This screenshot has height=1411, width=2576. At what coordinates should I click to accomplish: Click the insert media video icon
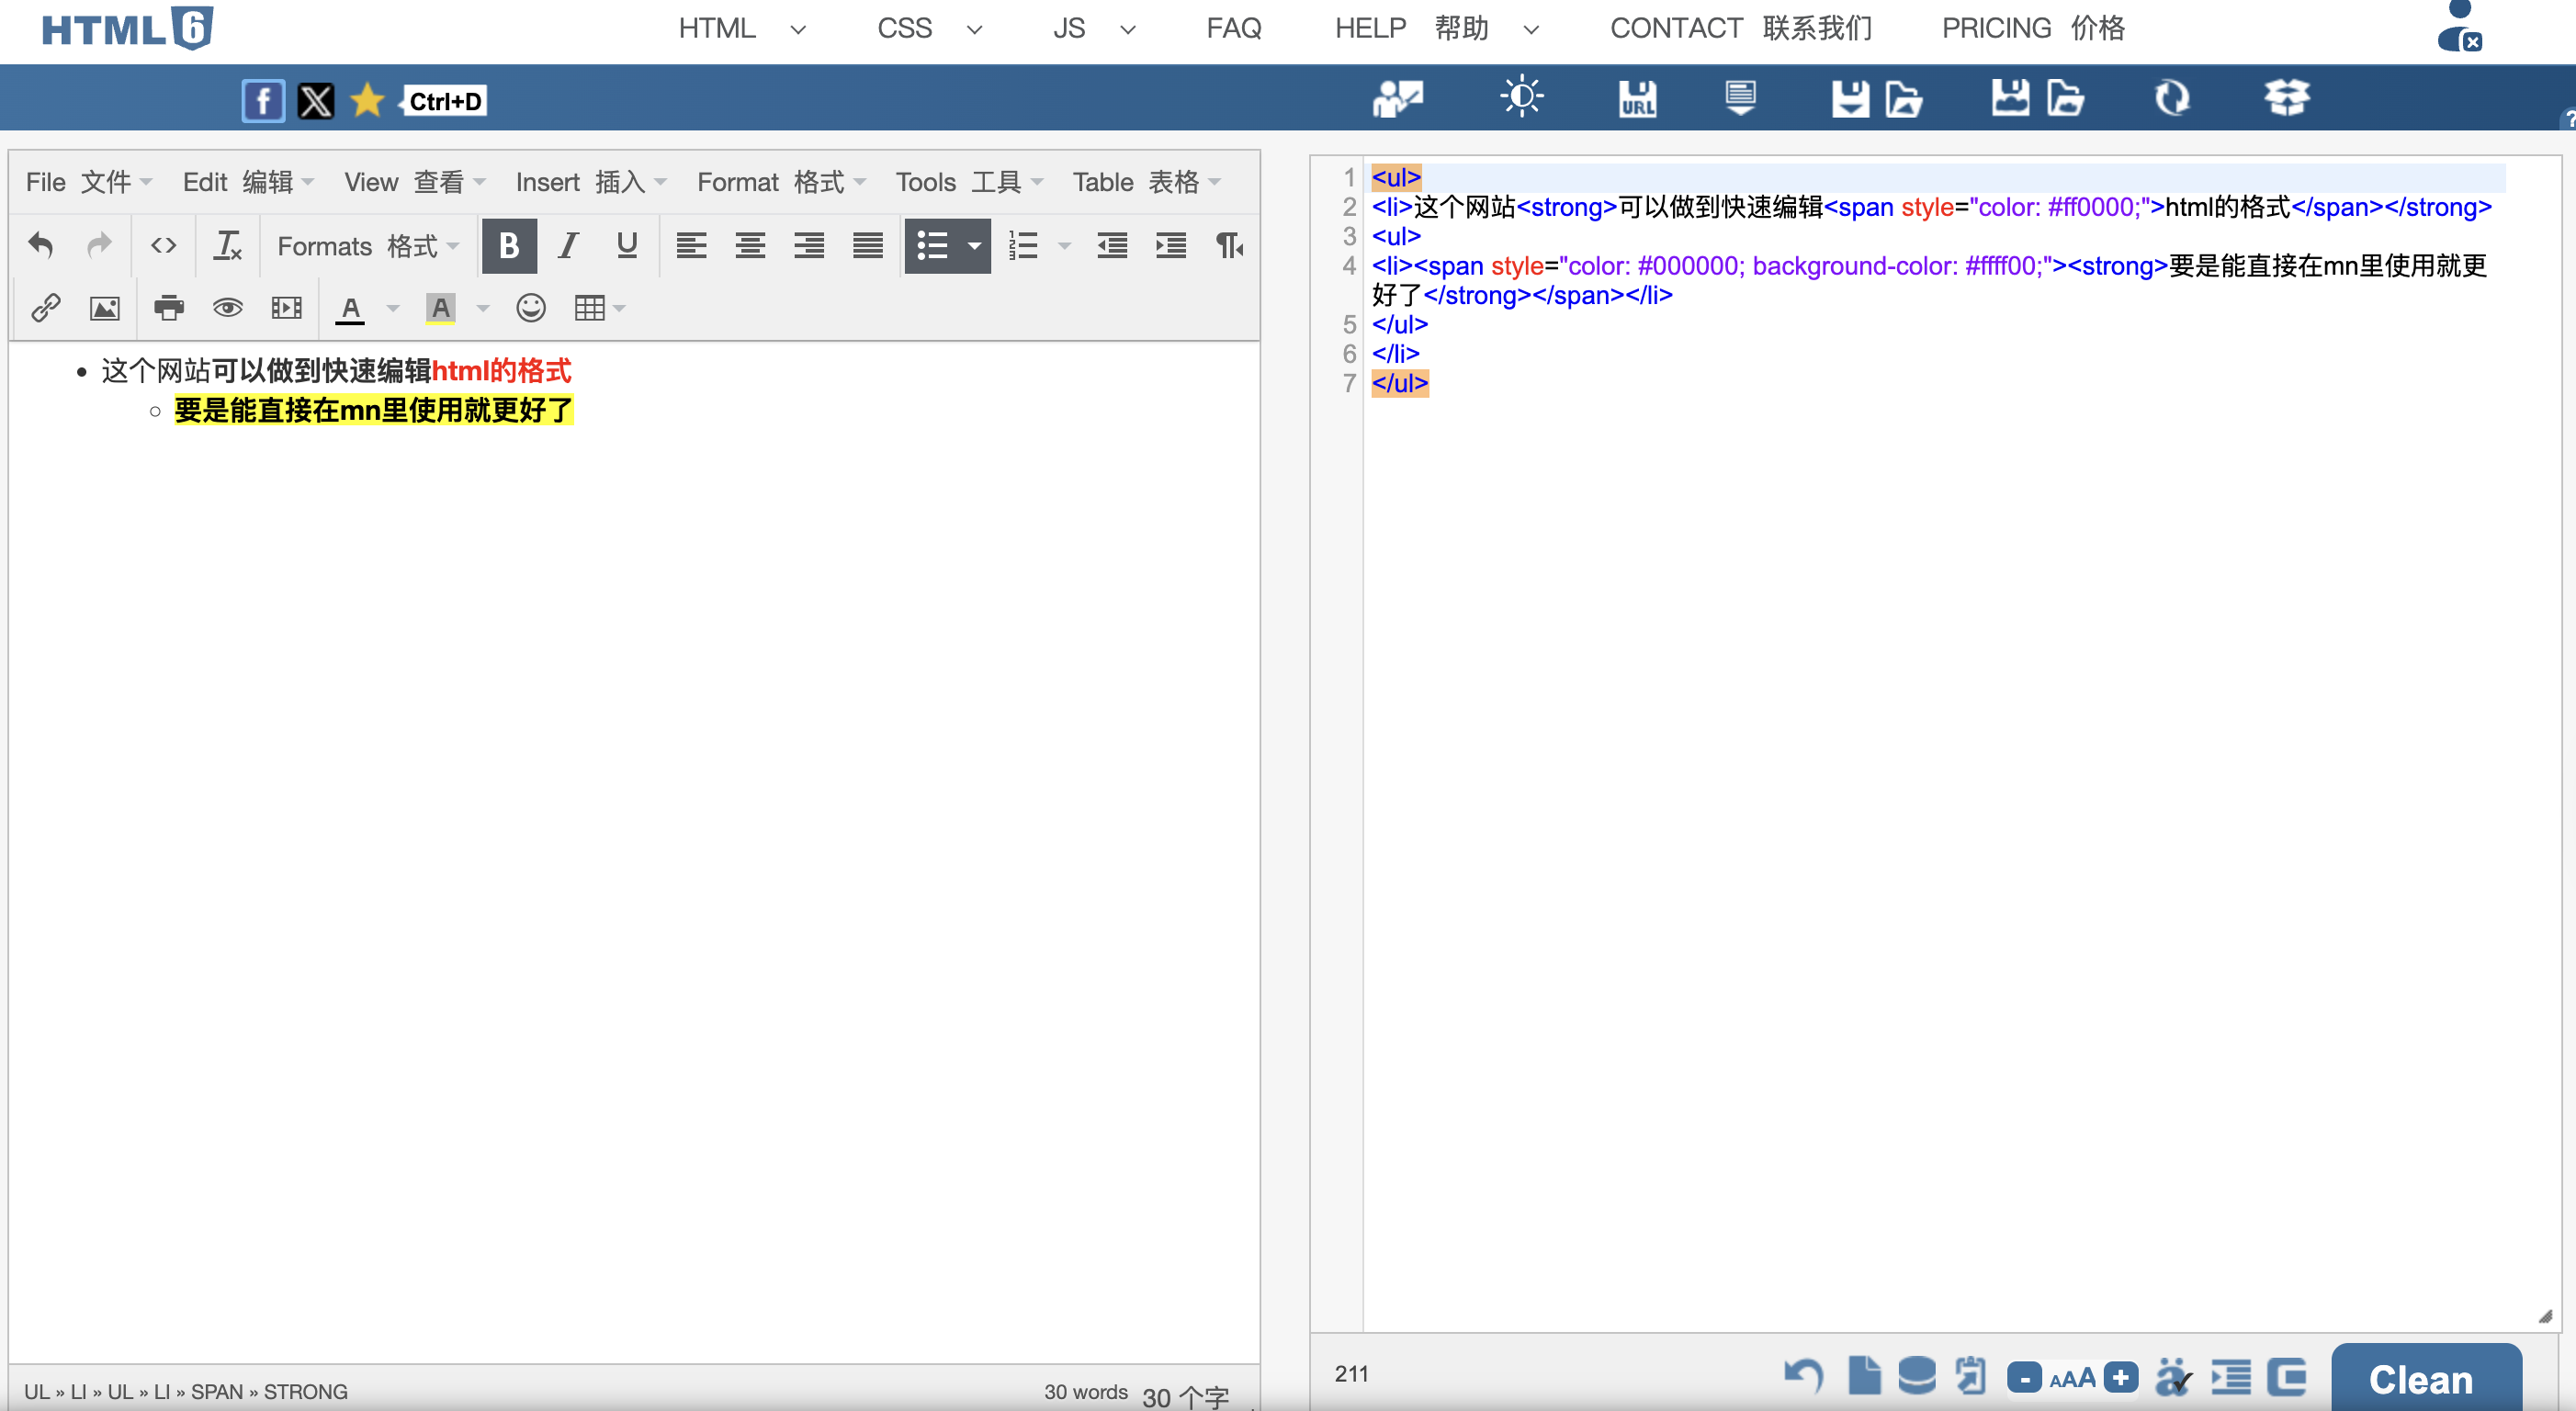[286, 308]
